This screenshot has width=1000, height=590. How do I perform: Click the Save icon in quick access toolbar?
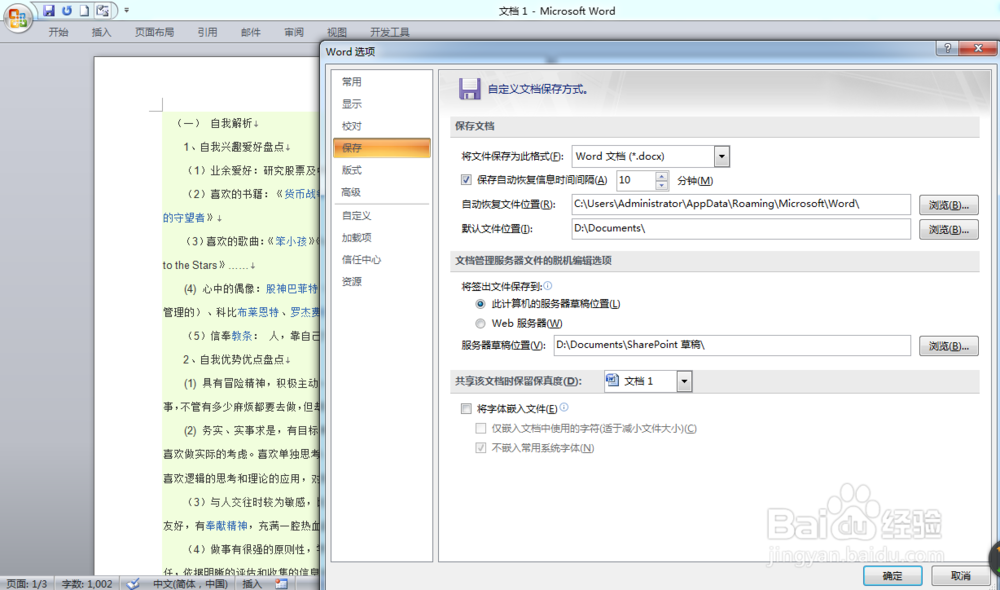click(49, 10)
